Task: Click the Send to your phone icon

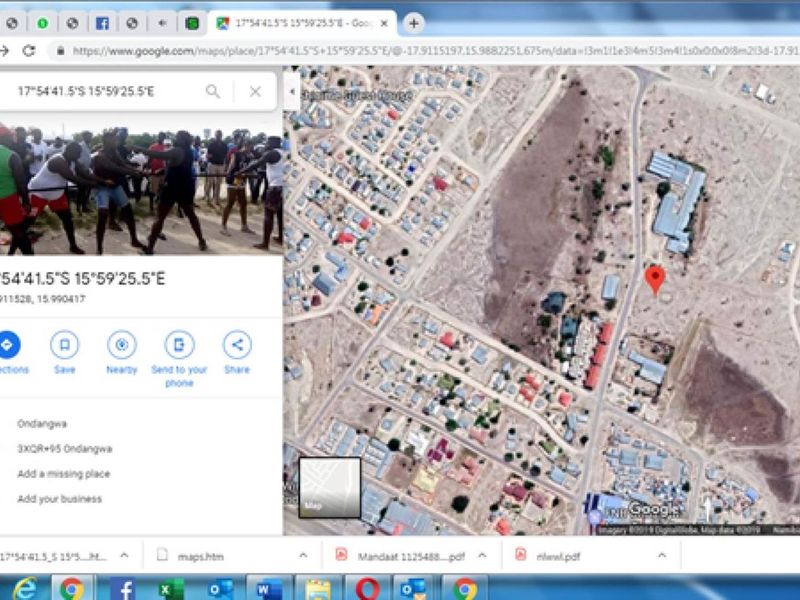Action: (179, 345)
